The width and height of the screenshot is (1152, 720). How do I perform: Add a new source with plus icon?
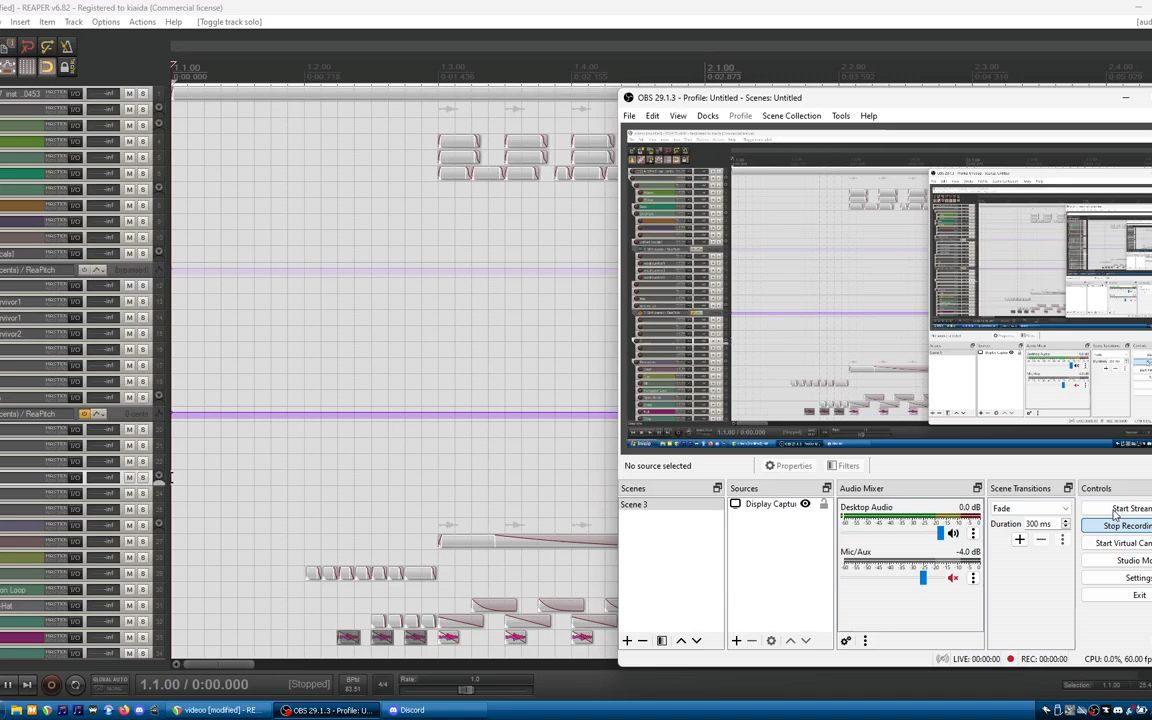pos(736,641)
